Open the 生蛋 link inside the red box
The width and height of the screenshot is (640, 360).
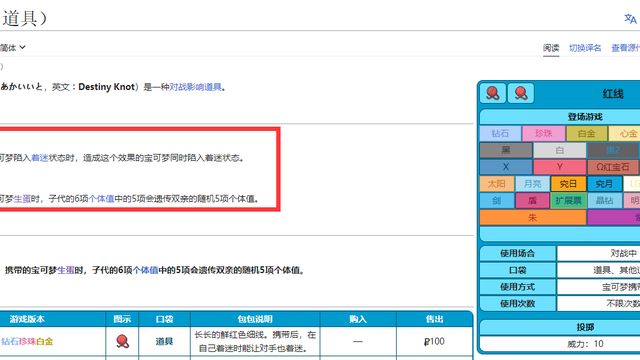point(22,199)
